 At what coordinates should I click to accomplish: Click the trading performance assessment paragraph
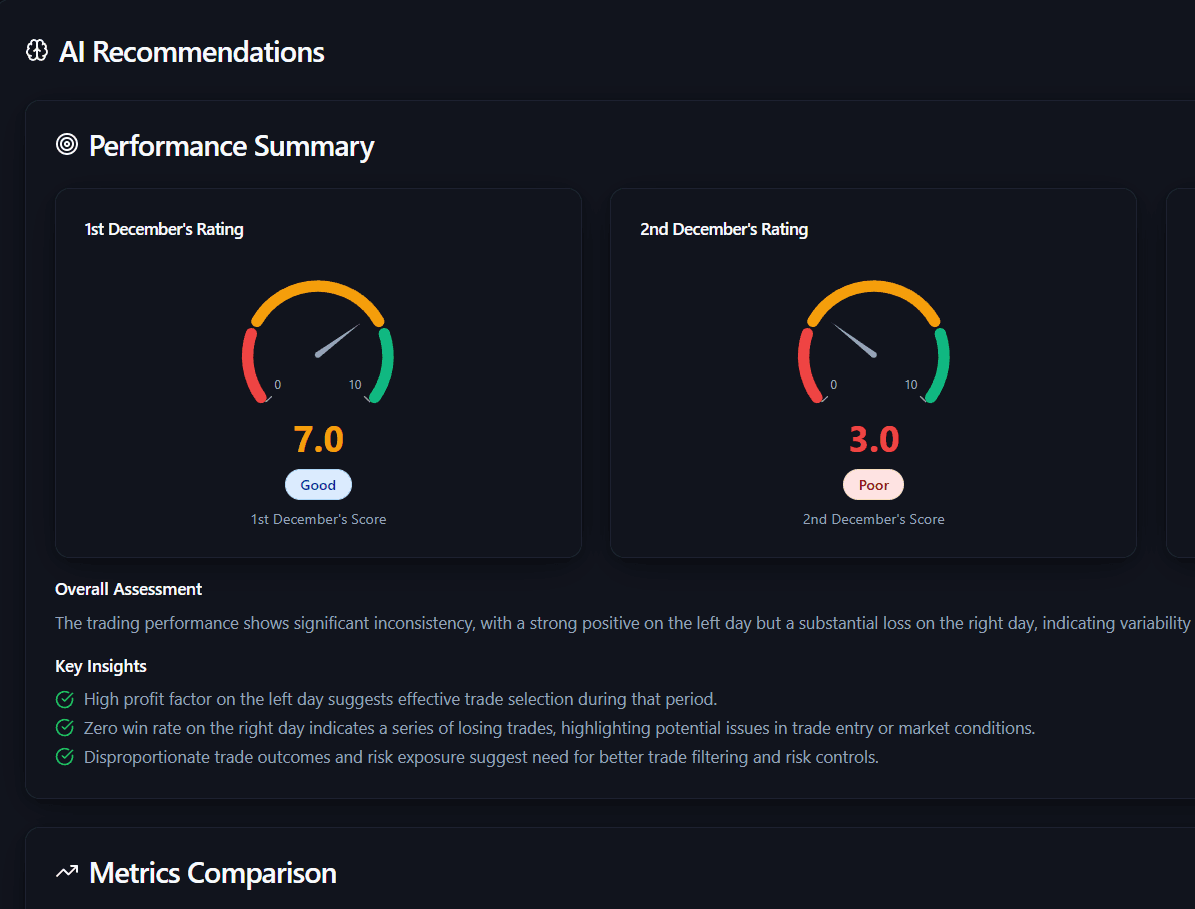pyautogui.click(x=620, y=623)
